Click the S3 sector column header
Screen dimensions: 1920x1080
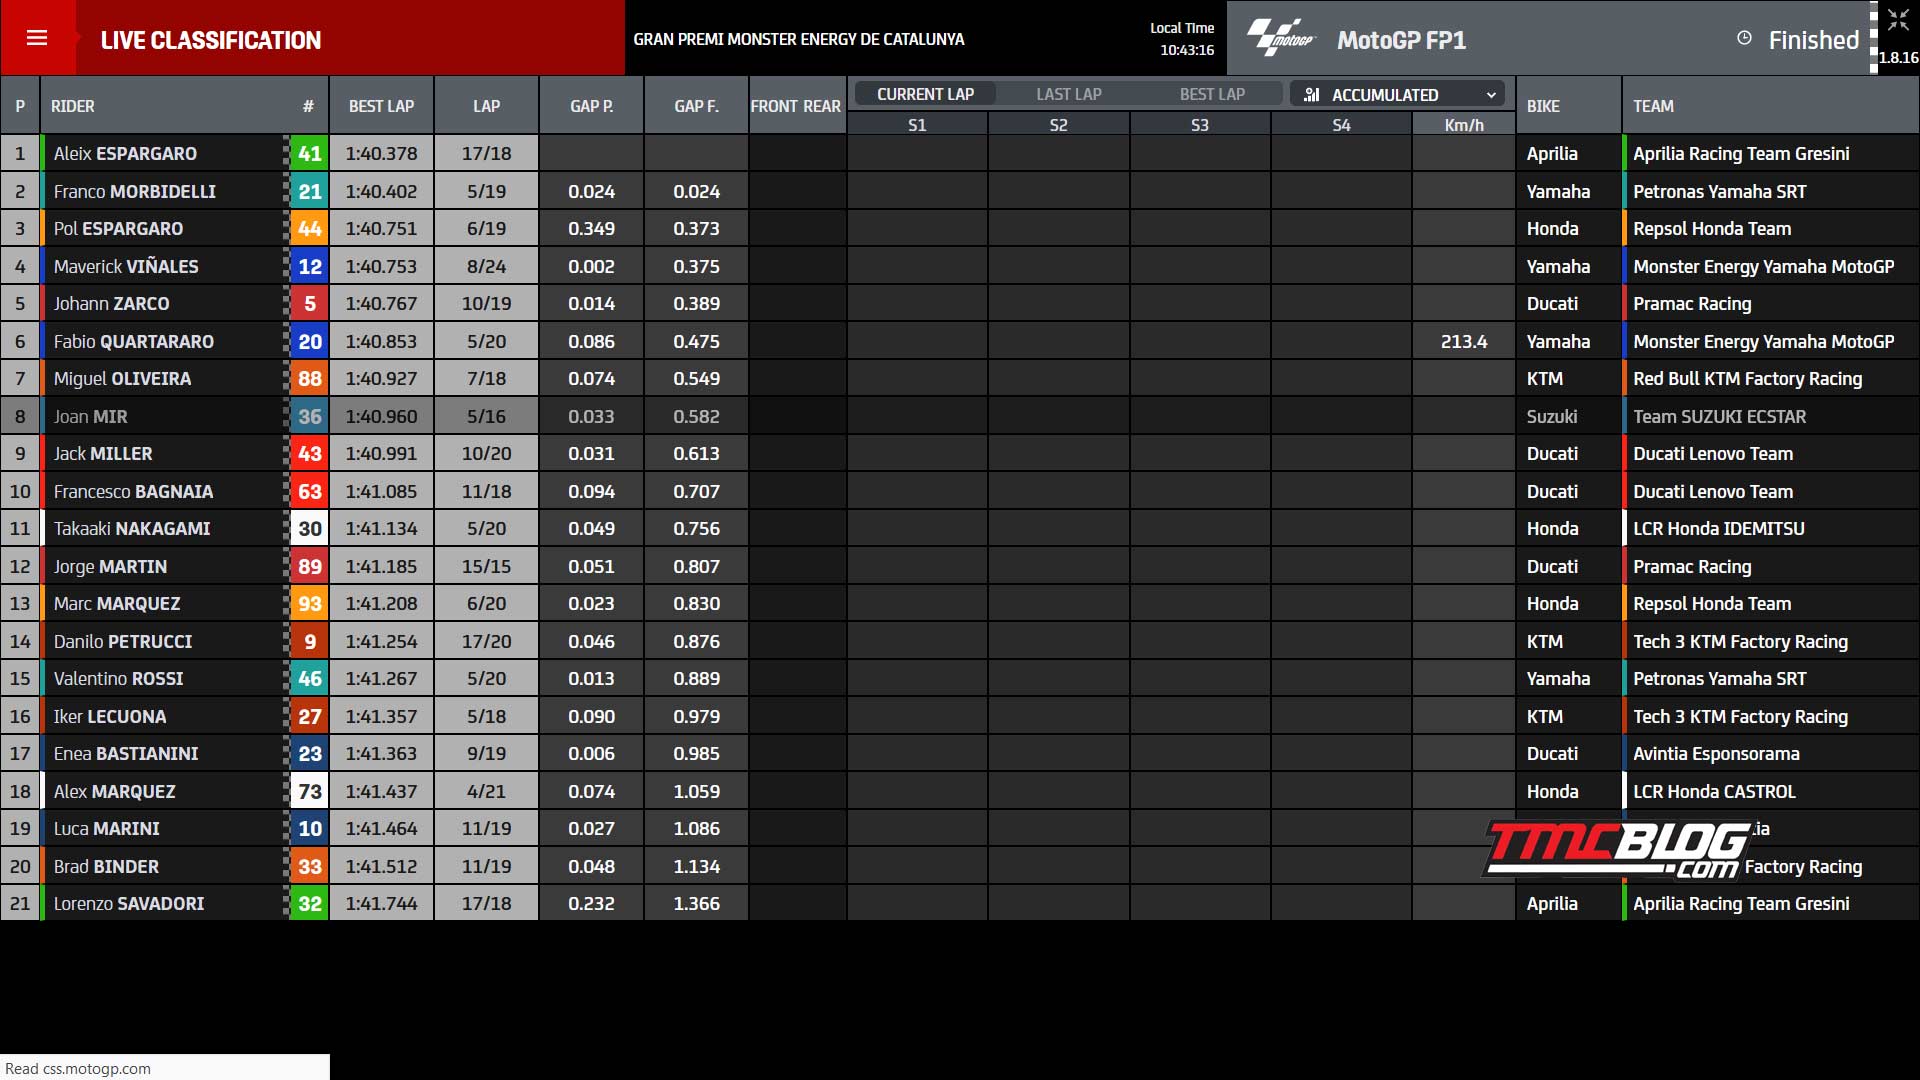(x=1200, y=125)
